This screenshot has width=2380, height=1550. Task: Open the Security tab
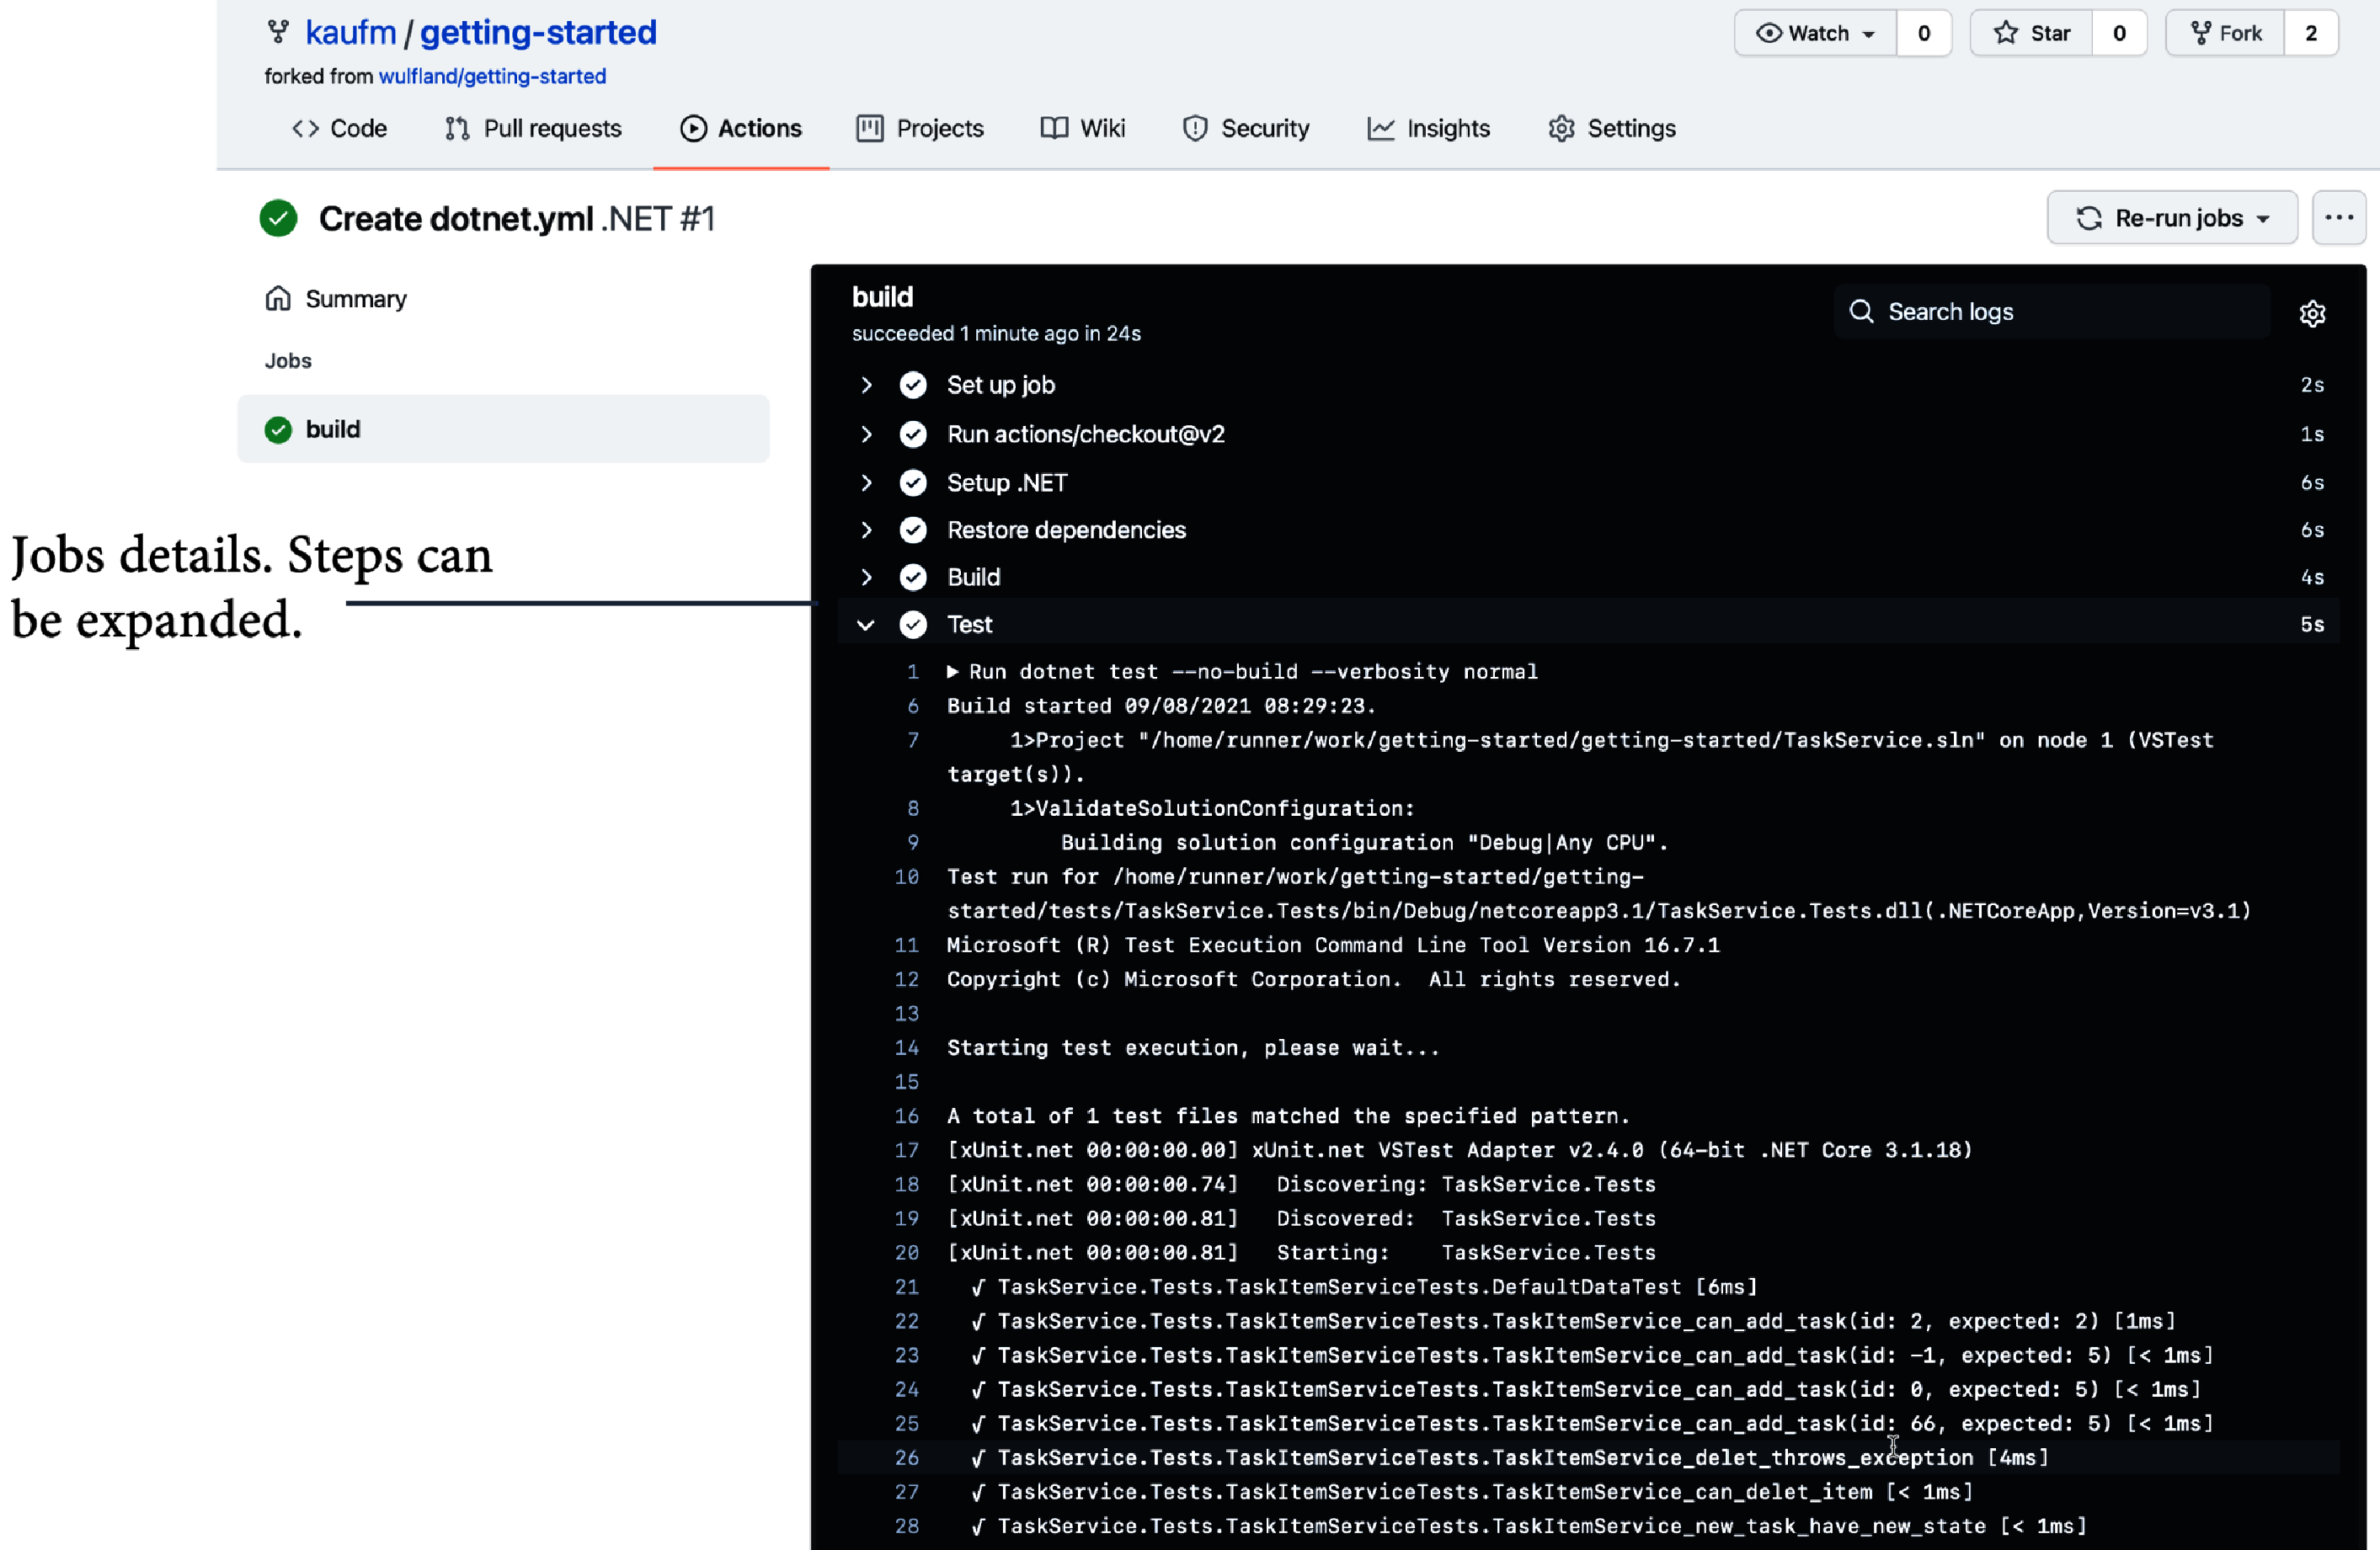(1246, 128)
